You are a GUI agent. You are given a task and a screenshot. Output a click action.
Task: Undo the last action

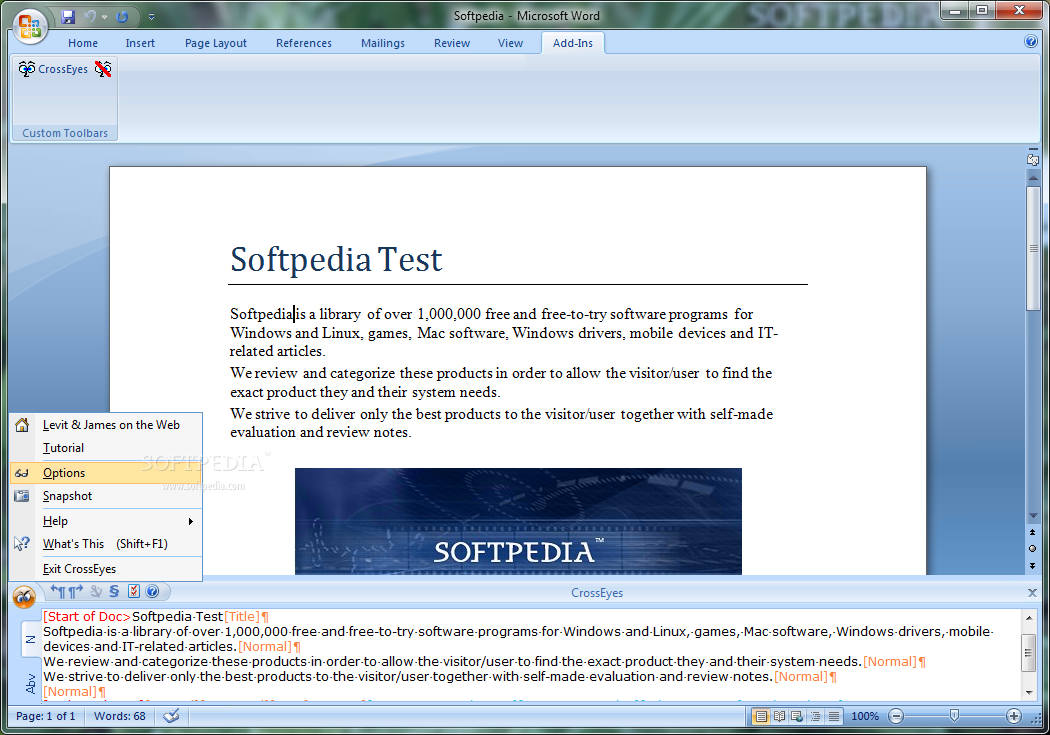point(90,17)
